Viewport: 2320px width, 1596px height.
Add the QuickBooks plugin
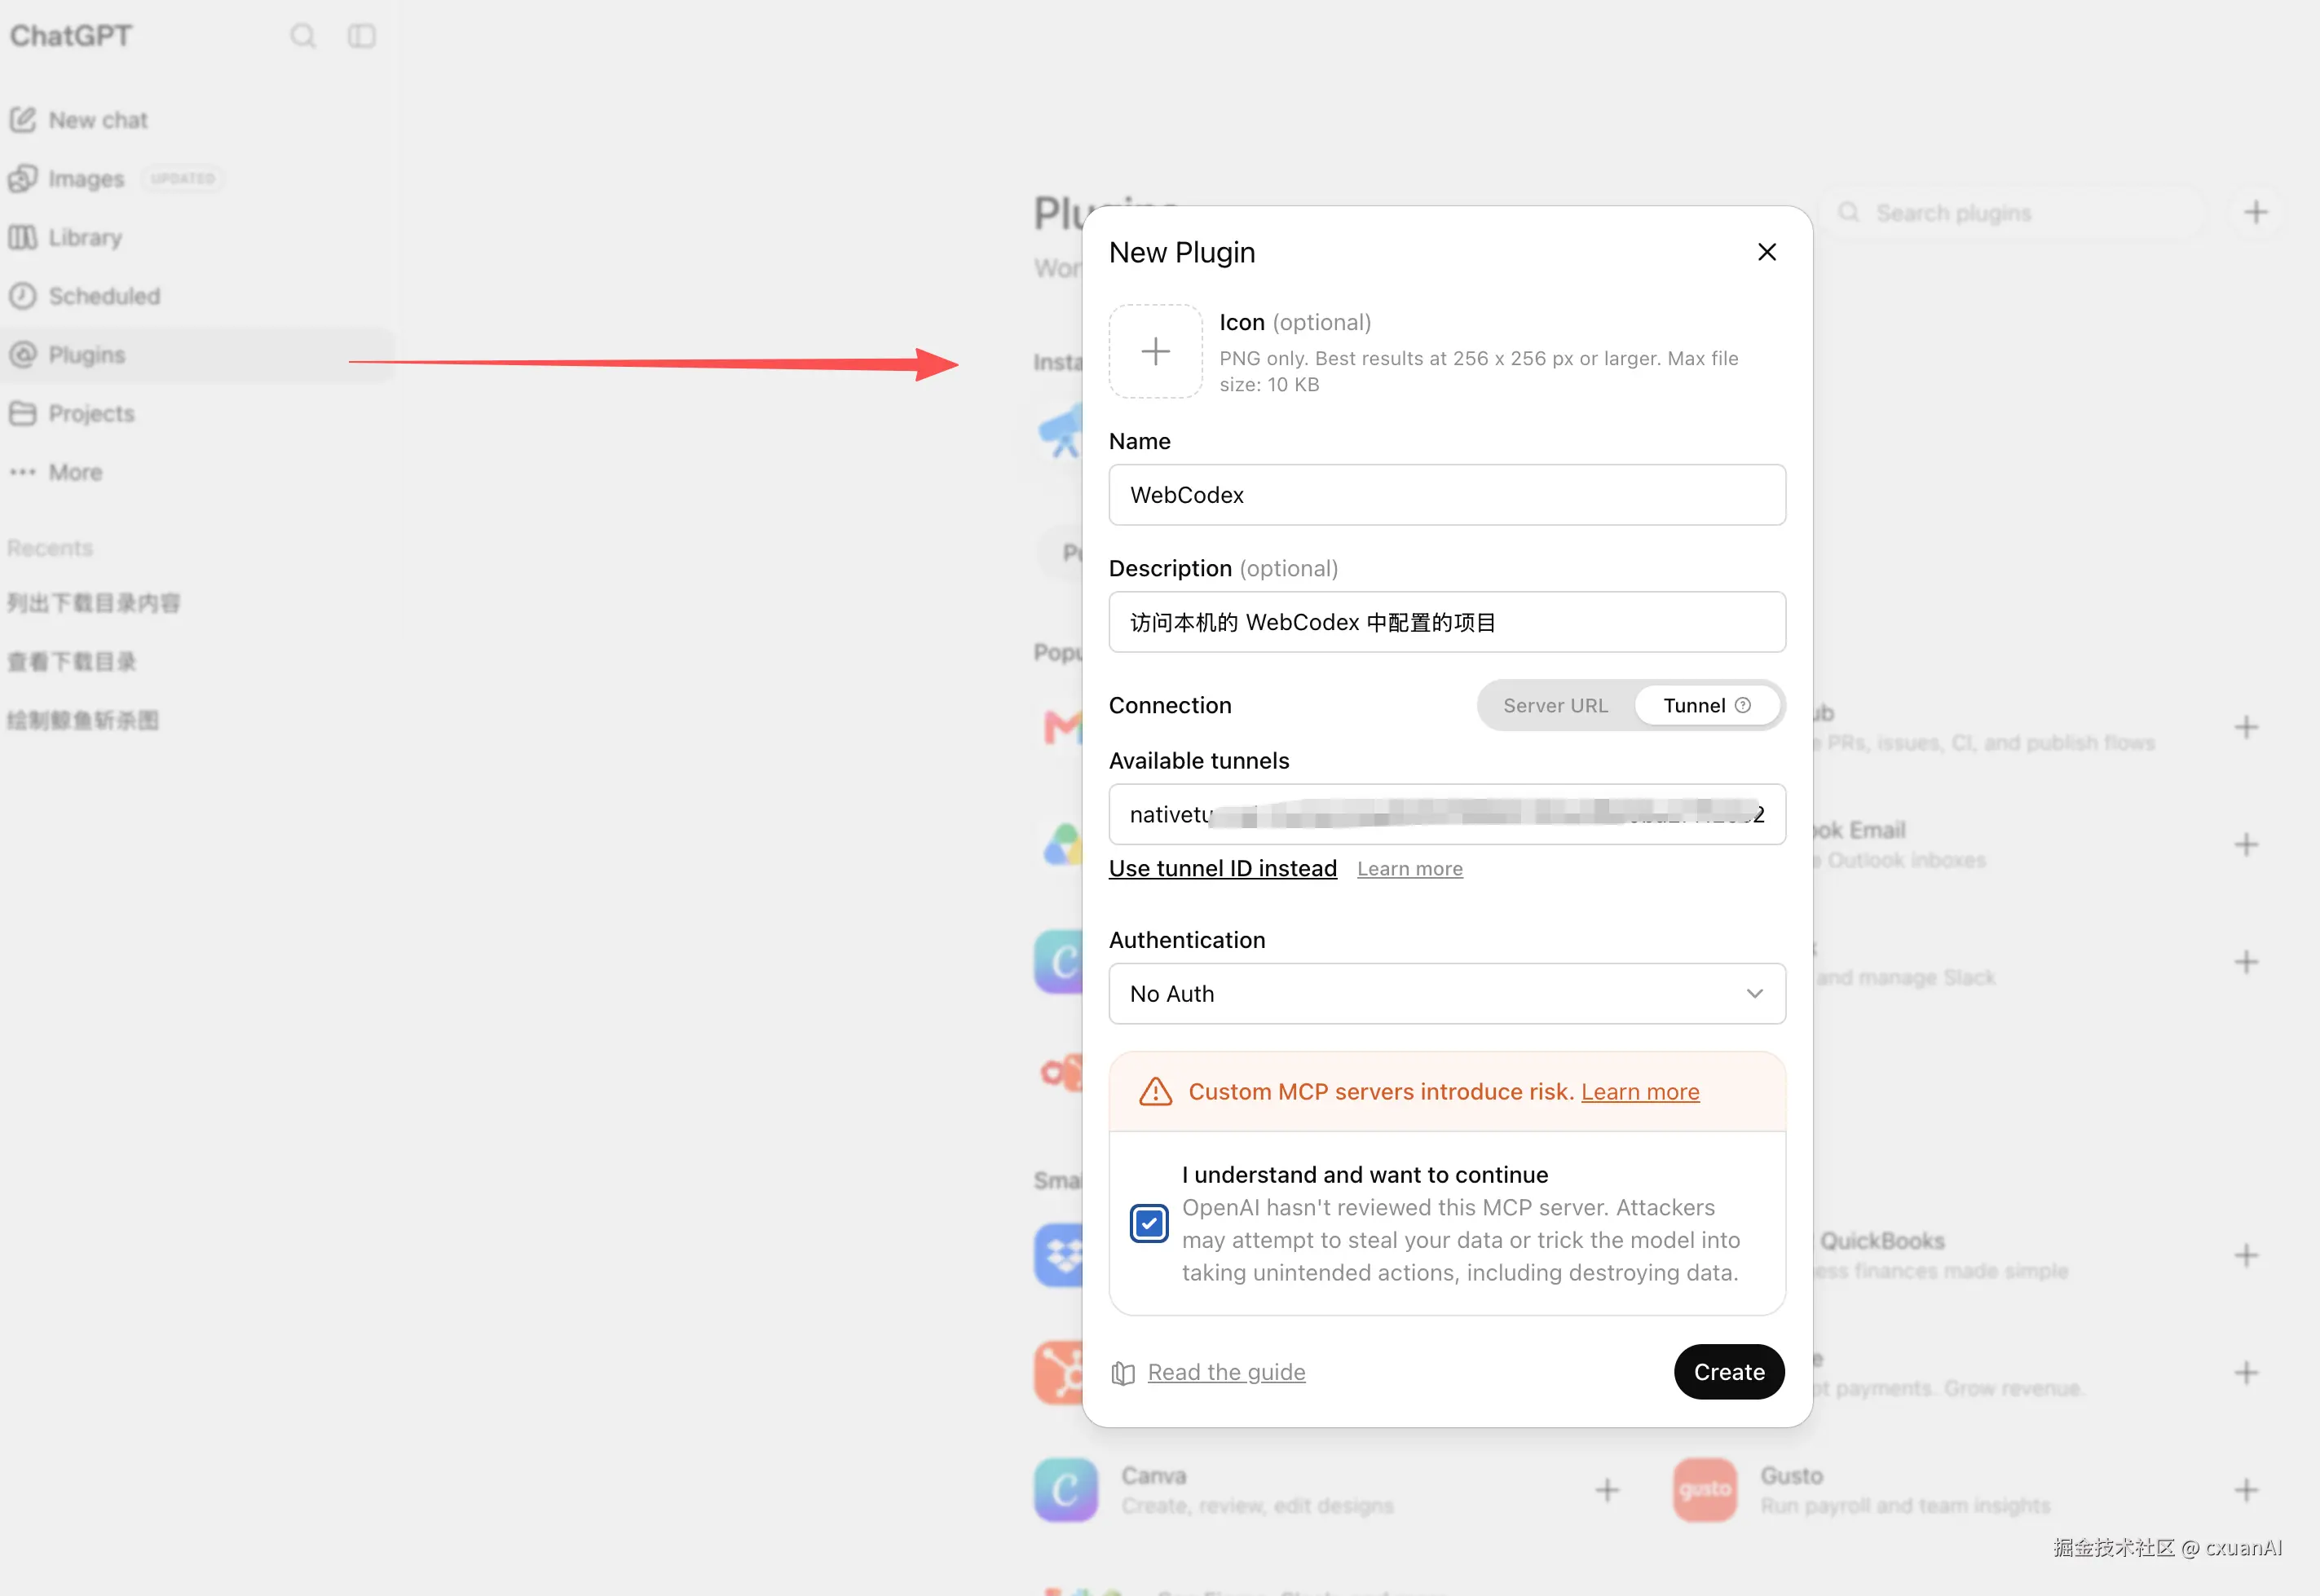tap(2246, 1256)
